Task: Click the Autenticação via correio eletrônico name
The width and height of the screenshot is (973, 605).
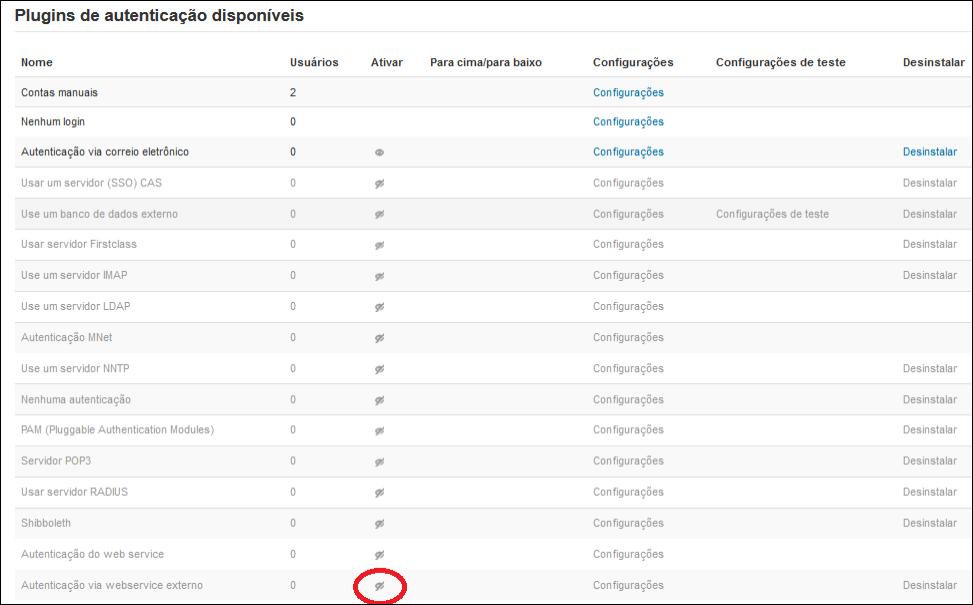Action: pyautogui.click(x=105, y=151)
